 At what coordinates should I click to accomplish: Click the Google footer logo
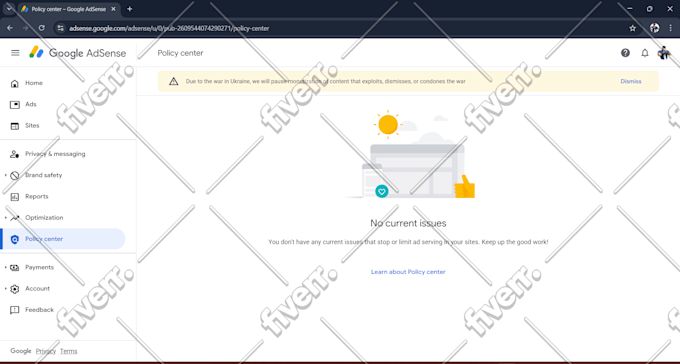coord(21,351)
